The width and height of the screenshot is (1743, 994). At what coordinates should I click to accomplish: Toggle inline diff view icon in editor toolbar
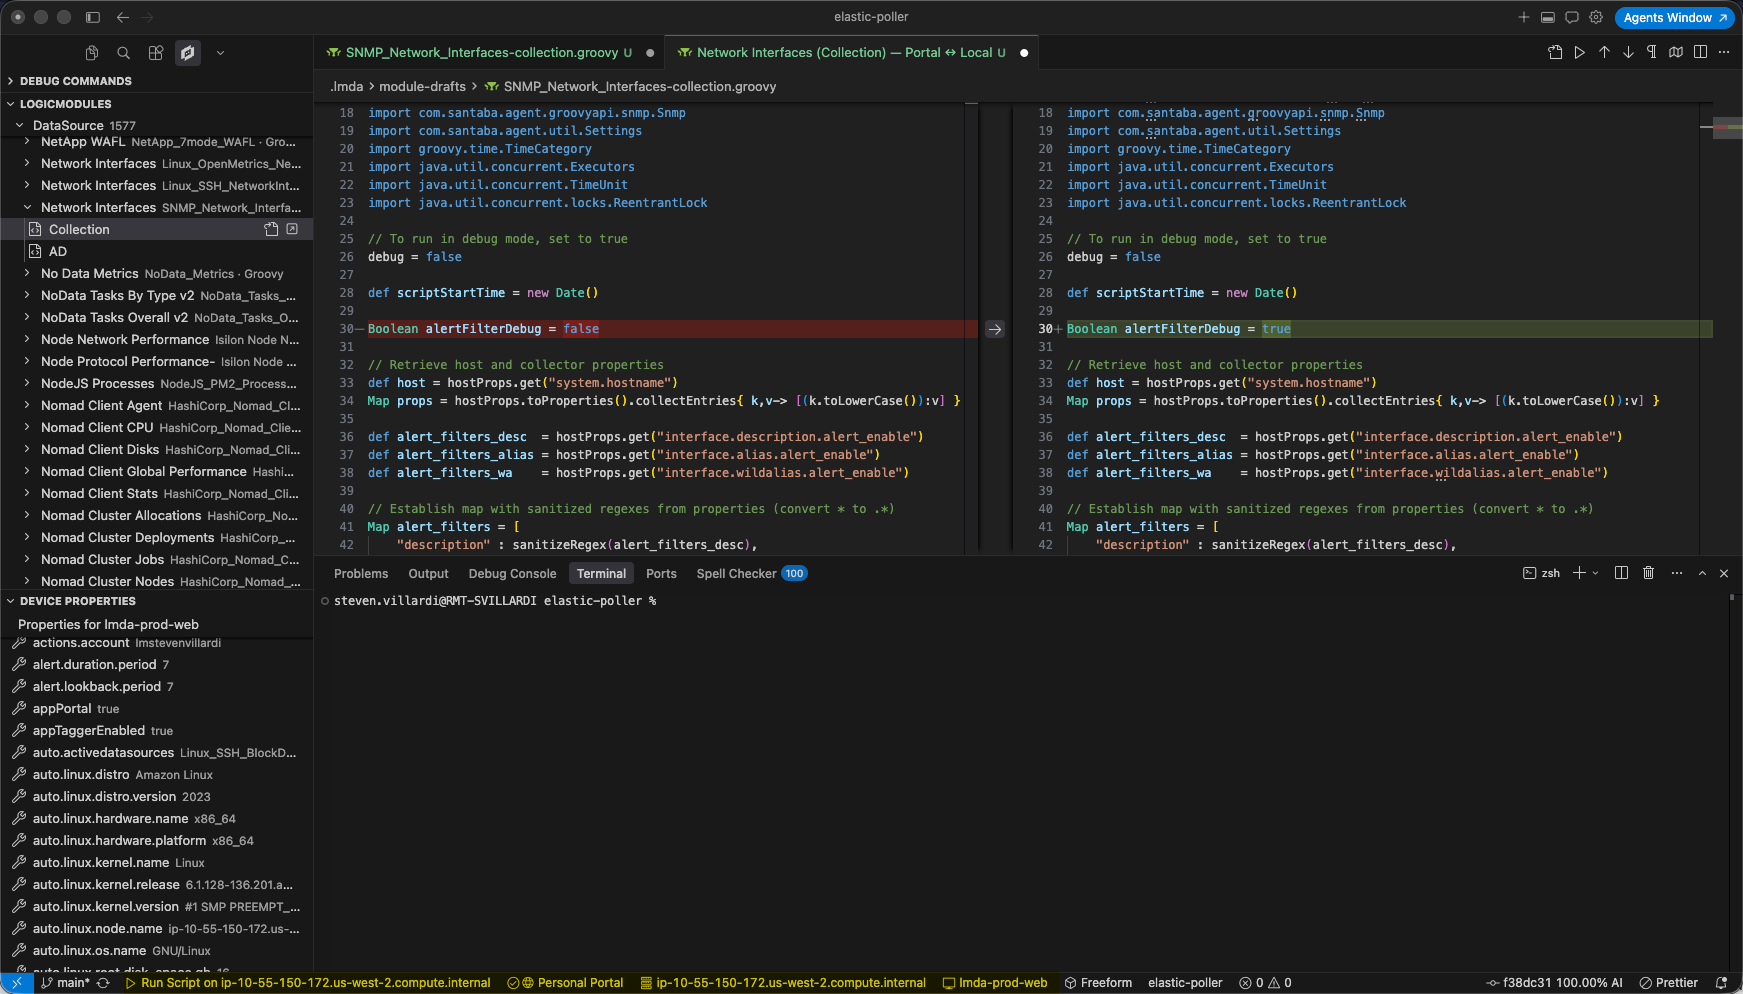(x=1700, y=52)
